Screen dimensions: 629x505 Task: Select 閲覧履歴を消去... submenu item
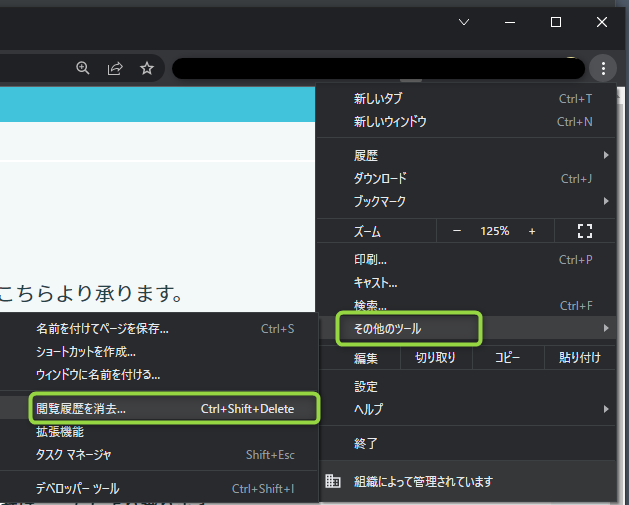[158, 408]
